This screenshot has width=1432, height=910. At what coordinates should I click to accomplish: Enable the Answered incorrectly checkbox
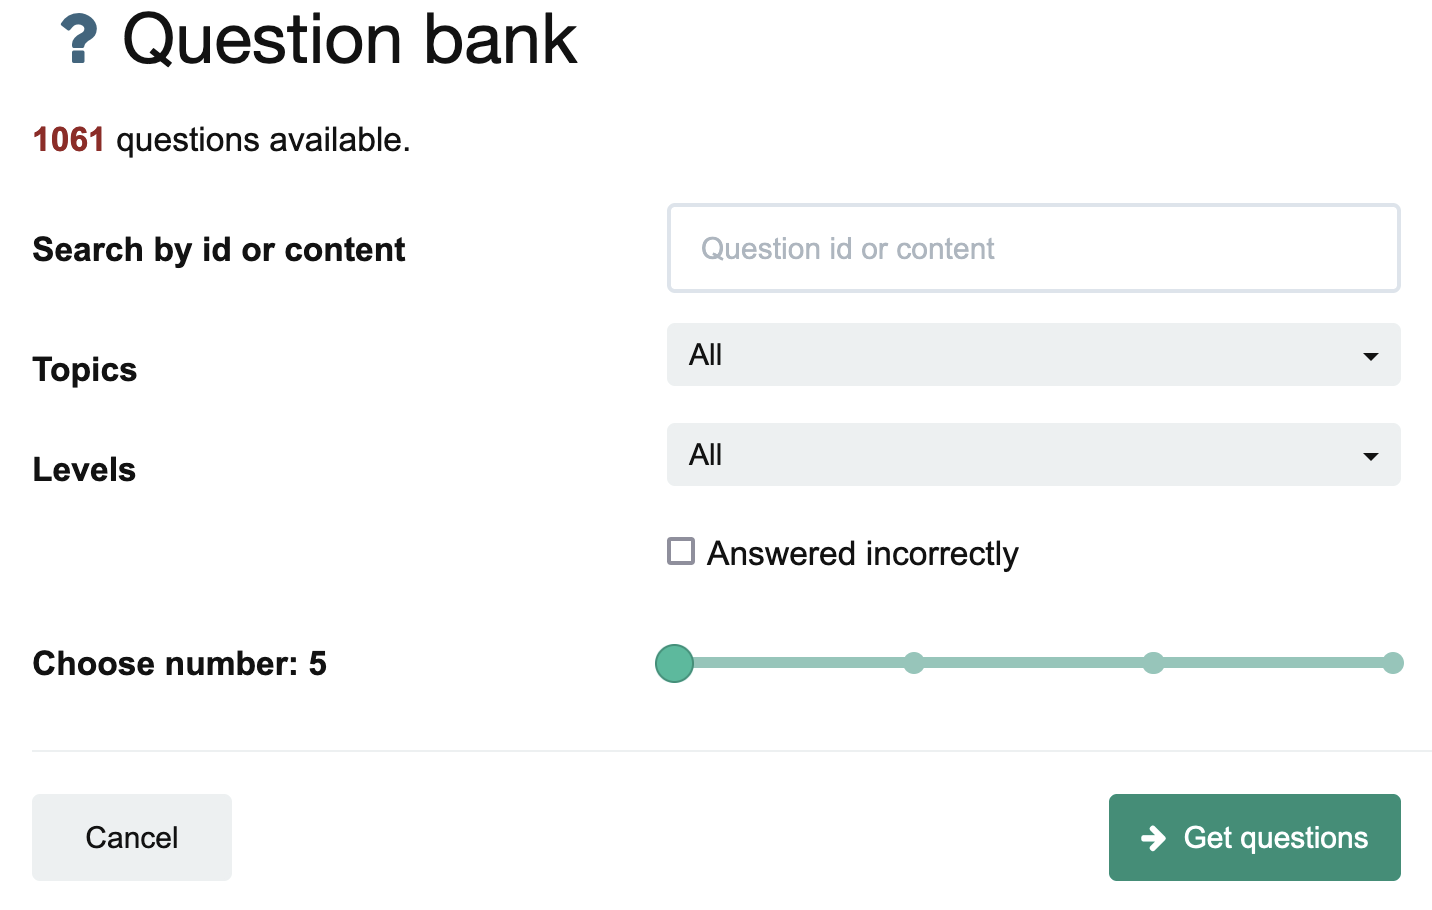pos(681,552)
